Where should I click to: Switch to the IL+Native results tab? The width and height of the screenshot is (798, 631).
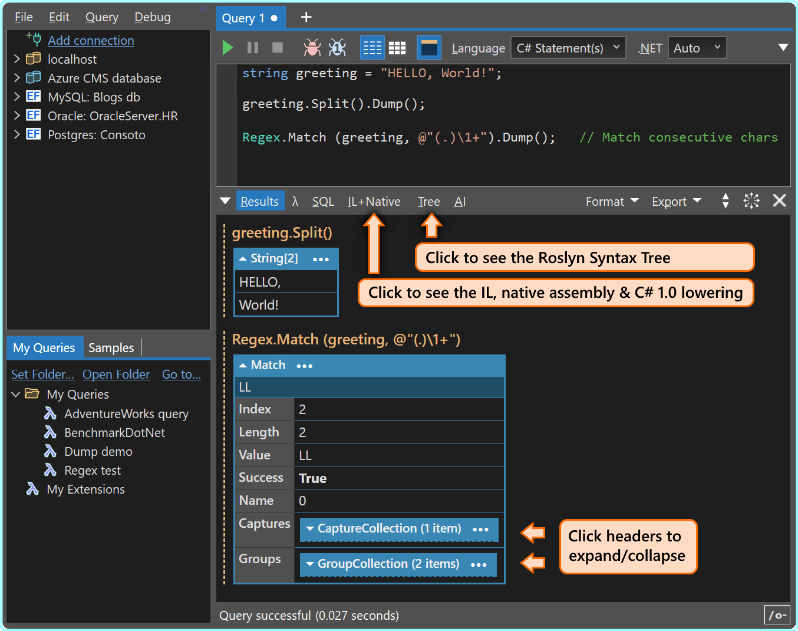[x=374, y=201]
